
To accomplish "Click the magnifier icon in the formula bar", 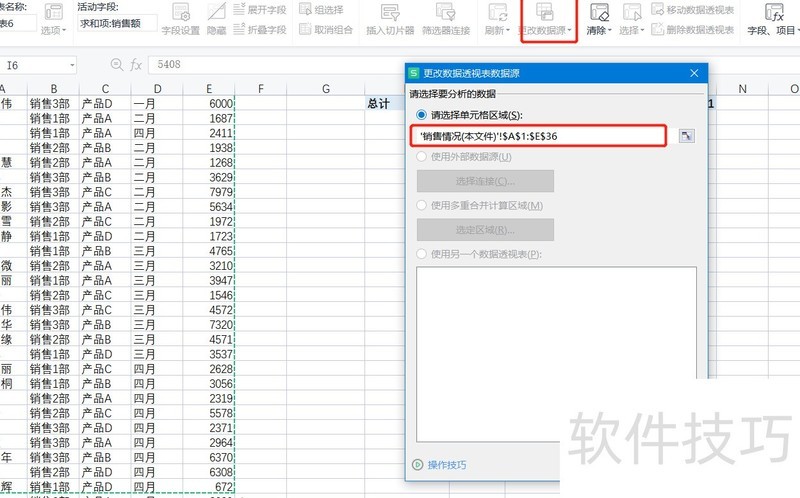I will coord(117,64).
